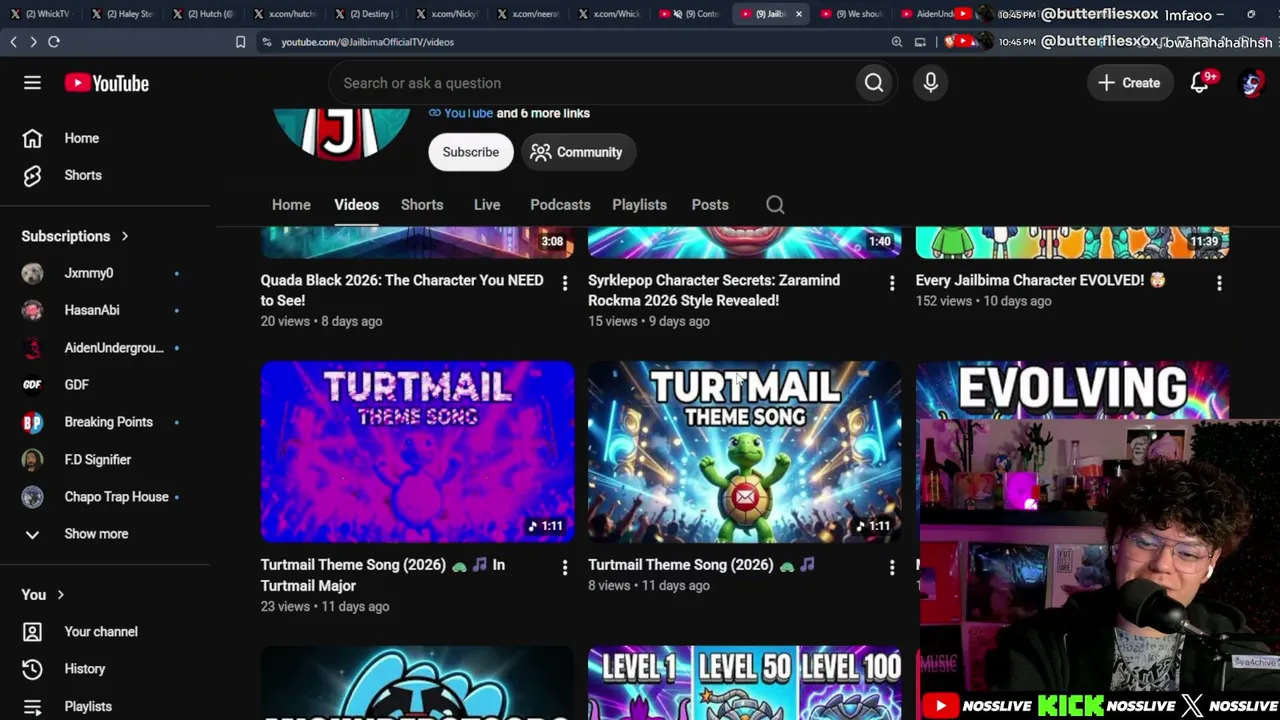Open Every Jailbima Character EVOLVED video title
The image size is (1280, 720).
point(1040,280)
